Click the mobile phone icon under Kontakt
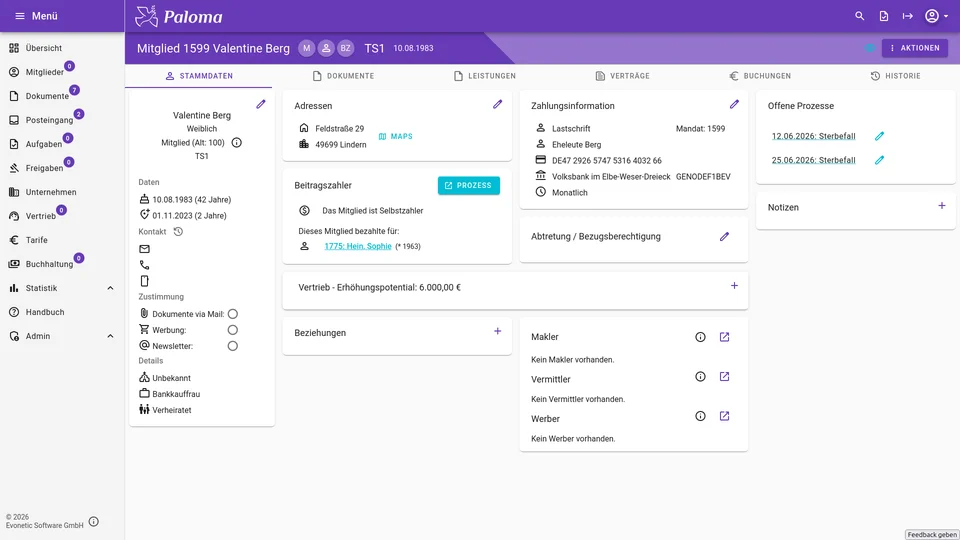The width and height of the screenshot is (960, 540). coord(144,281)
